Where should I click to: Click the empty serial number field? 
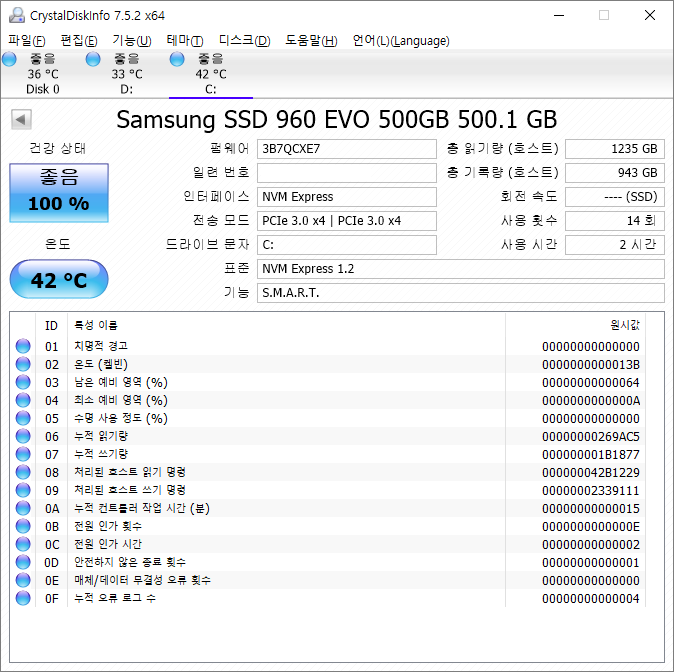click(x=347, y=173)
